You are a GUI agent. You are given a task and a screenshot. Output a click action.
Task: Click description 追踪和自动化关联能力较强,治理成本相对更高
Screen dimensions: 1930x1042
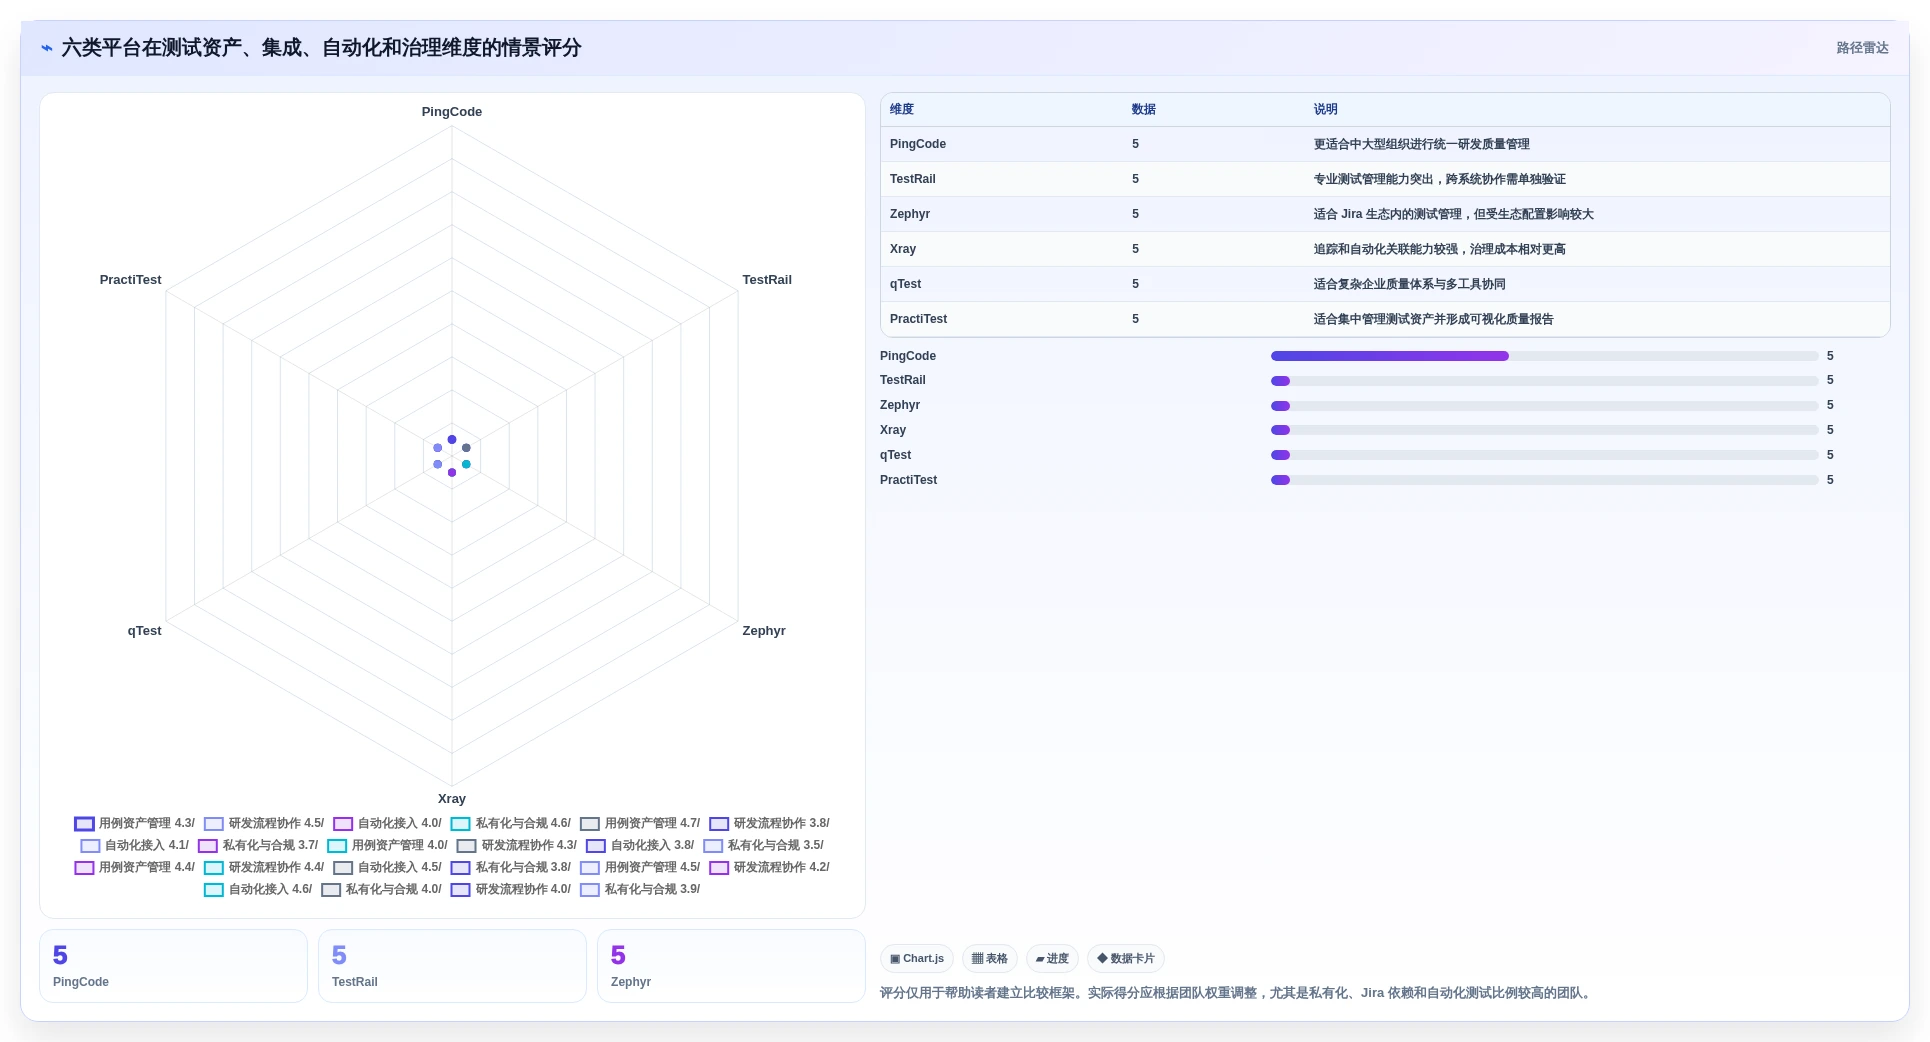[x=1439, y=249]
